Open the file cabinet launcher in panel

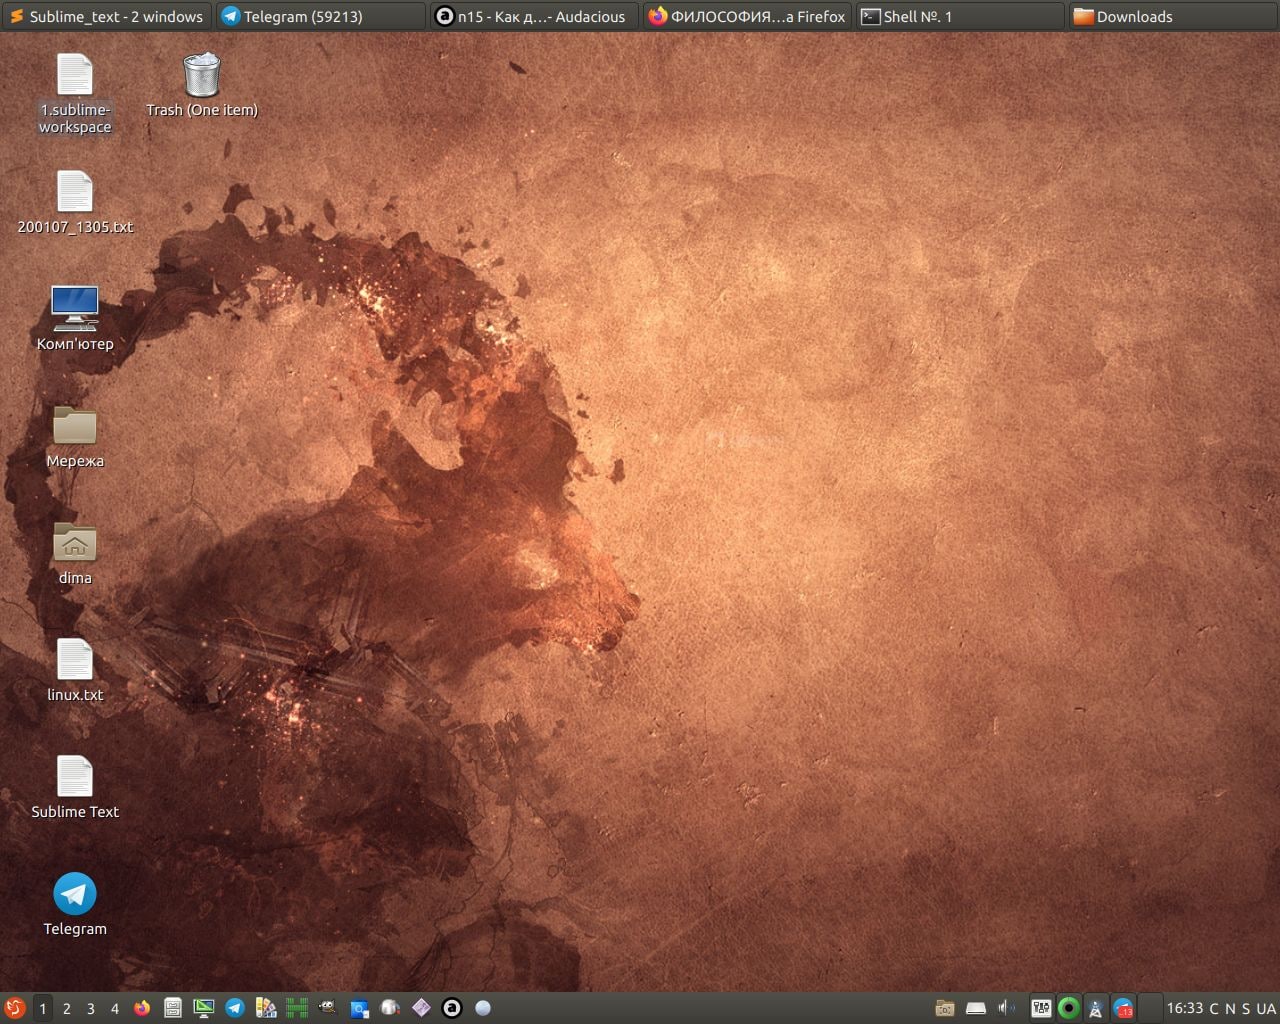point(172,1008)
